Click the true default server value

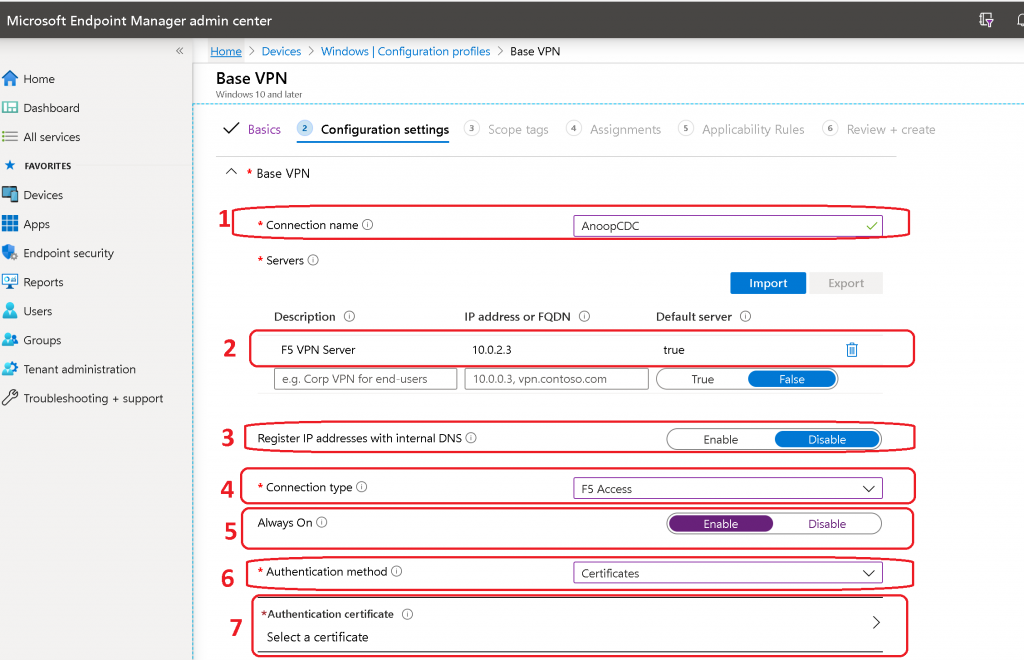(674, 350)
